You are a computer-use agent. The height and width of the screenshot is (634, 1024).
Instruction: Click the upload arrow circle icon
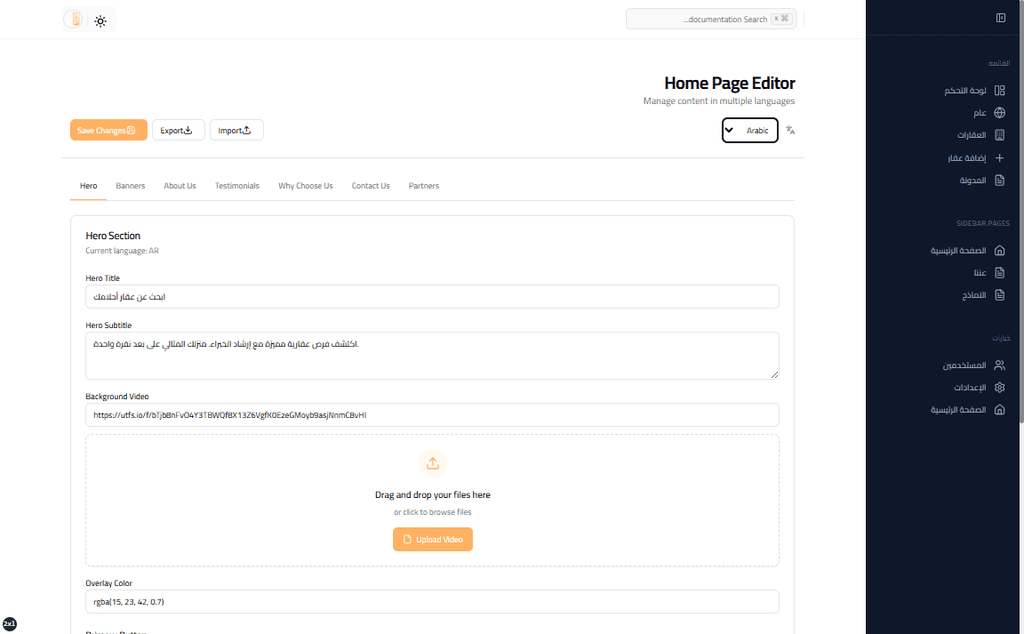(x=432, y=464)
